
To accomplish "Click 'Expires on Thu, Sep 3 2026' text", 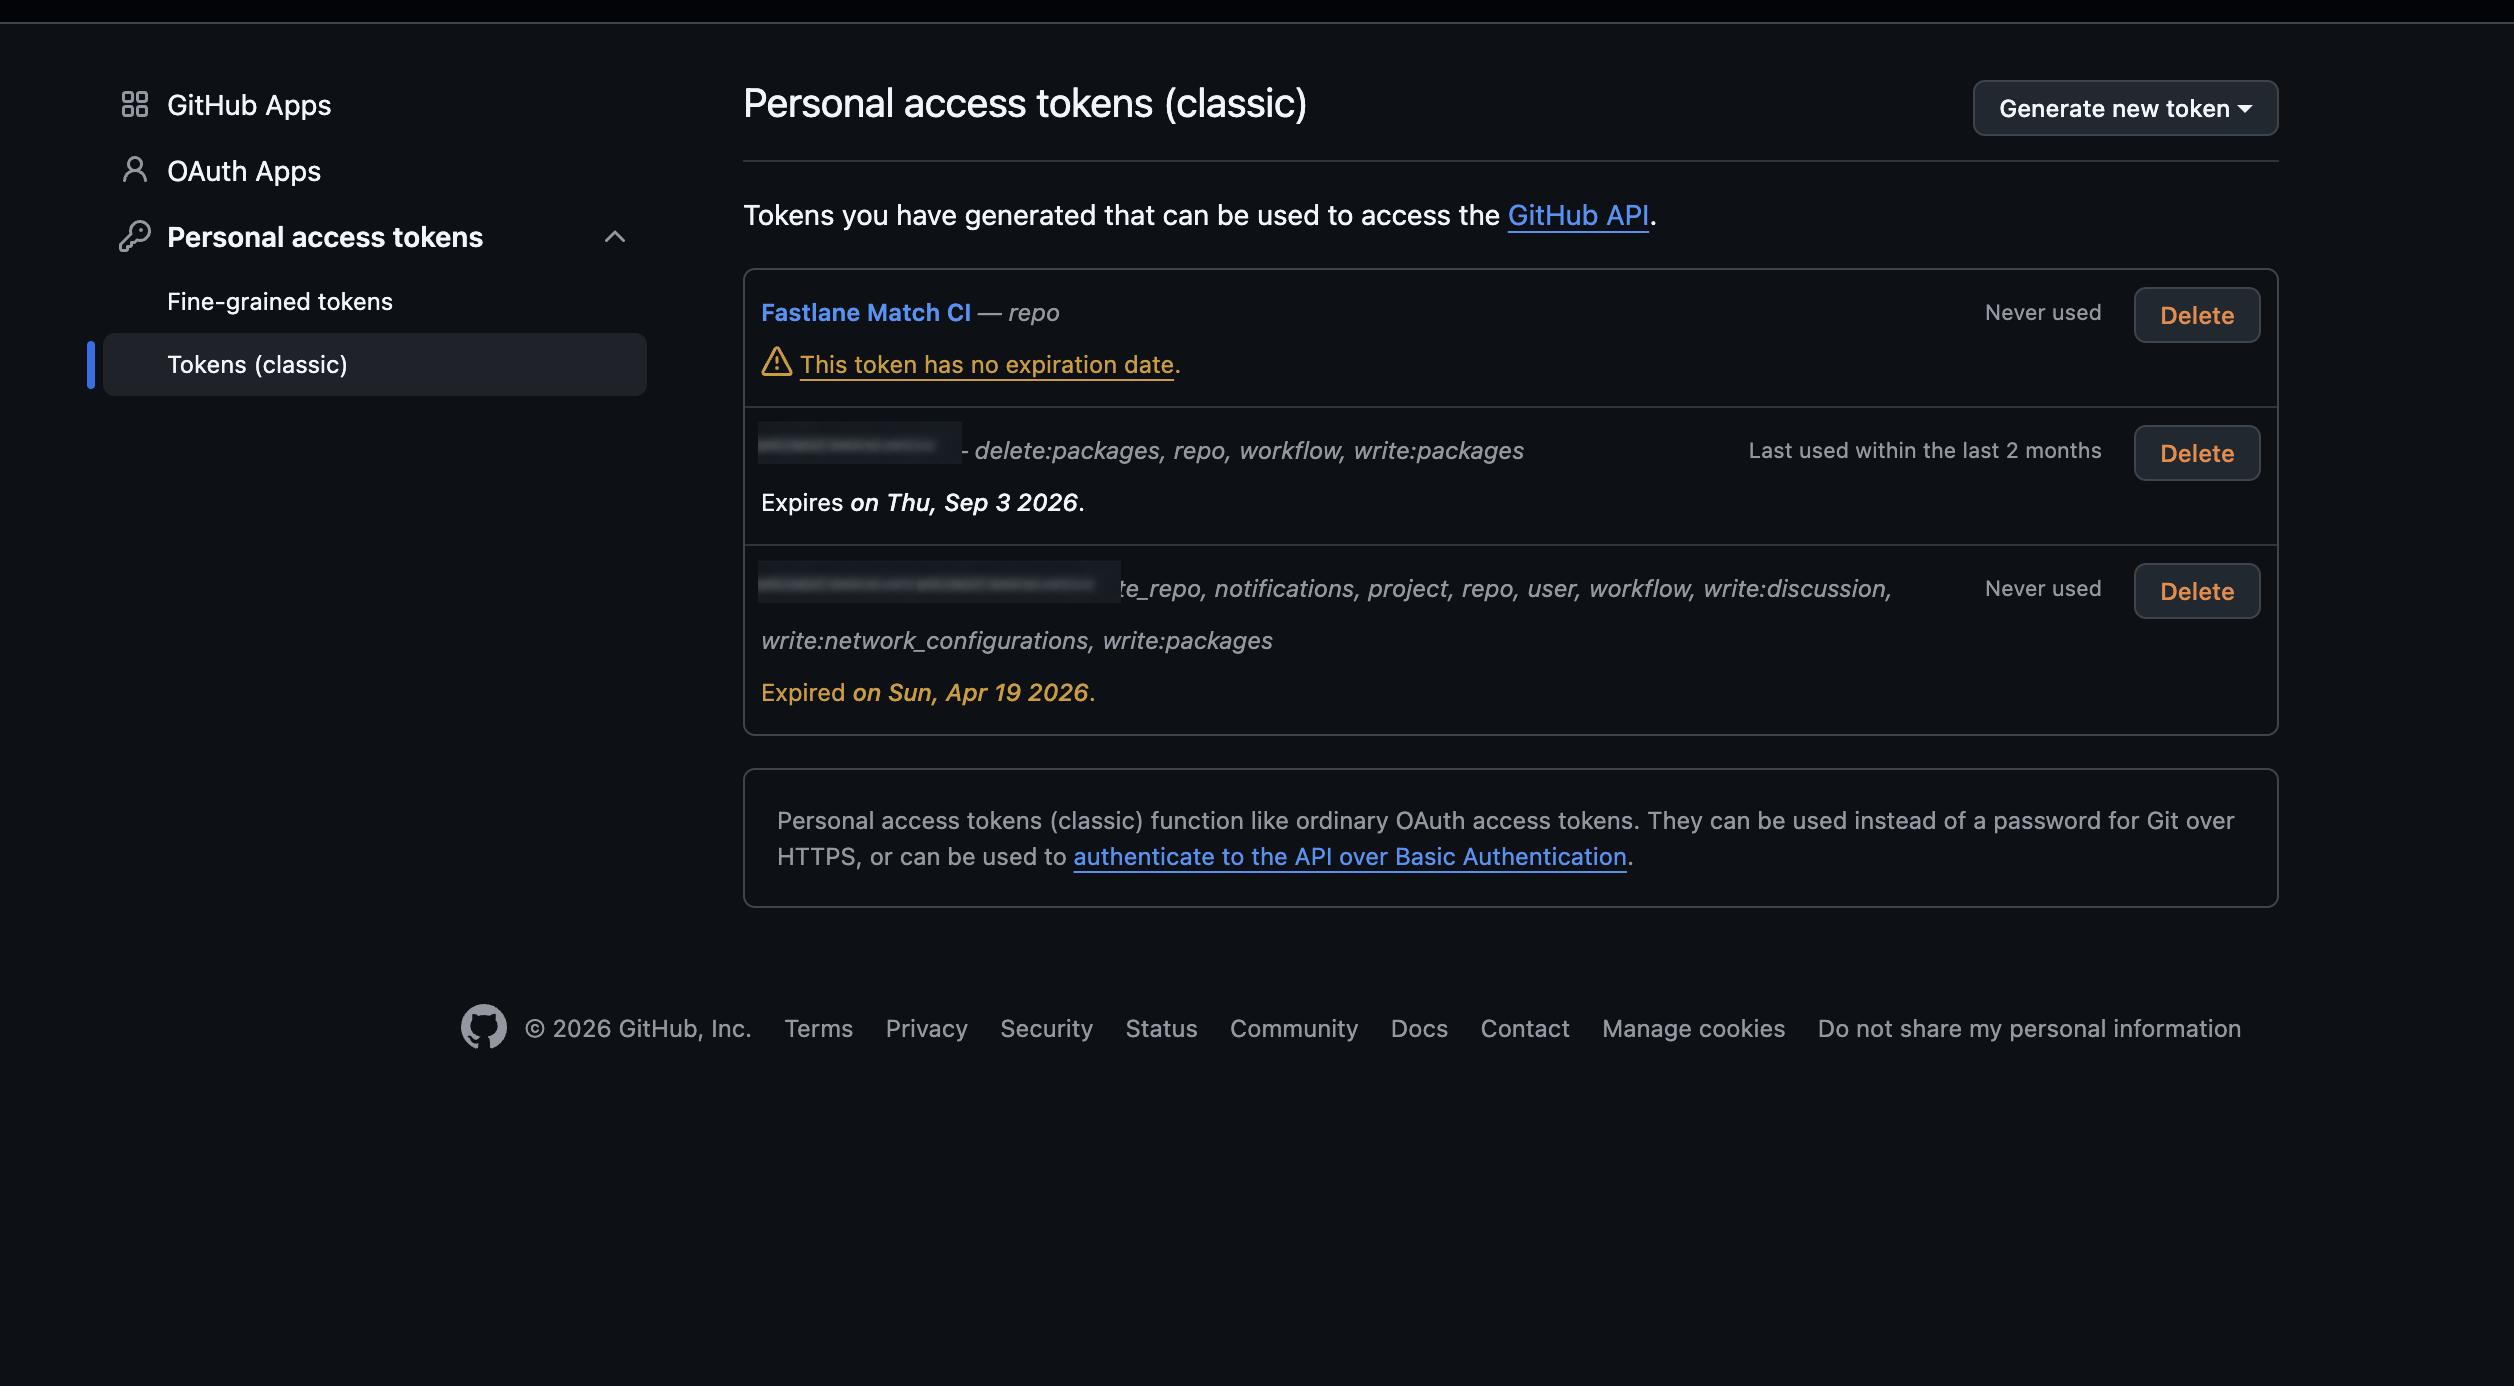I will tap(923, 502).
